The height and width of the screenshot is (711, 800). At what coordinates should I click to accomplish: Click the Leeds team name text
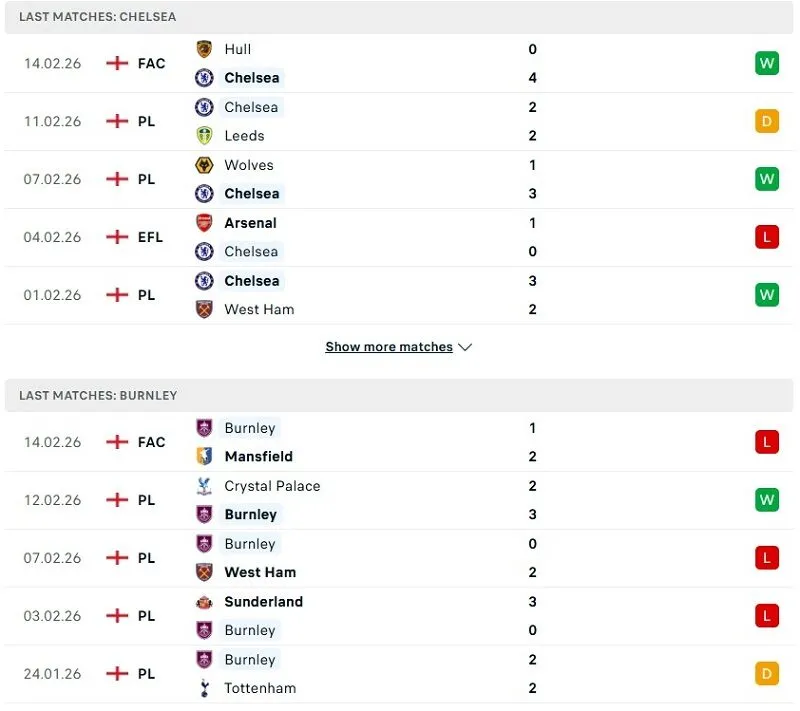244,135
